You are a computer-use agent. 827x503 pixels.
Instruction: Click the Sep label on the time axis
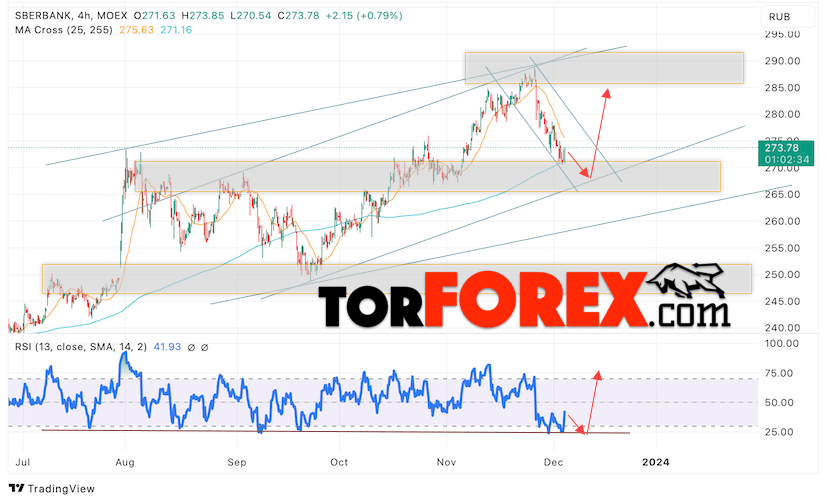click(237, 462)
